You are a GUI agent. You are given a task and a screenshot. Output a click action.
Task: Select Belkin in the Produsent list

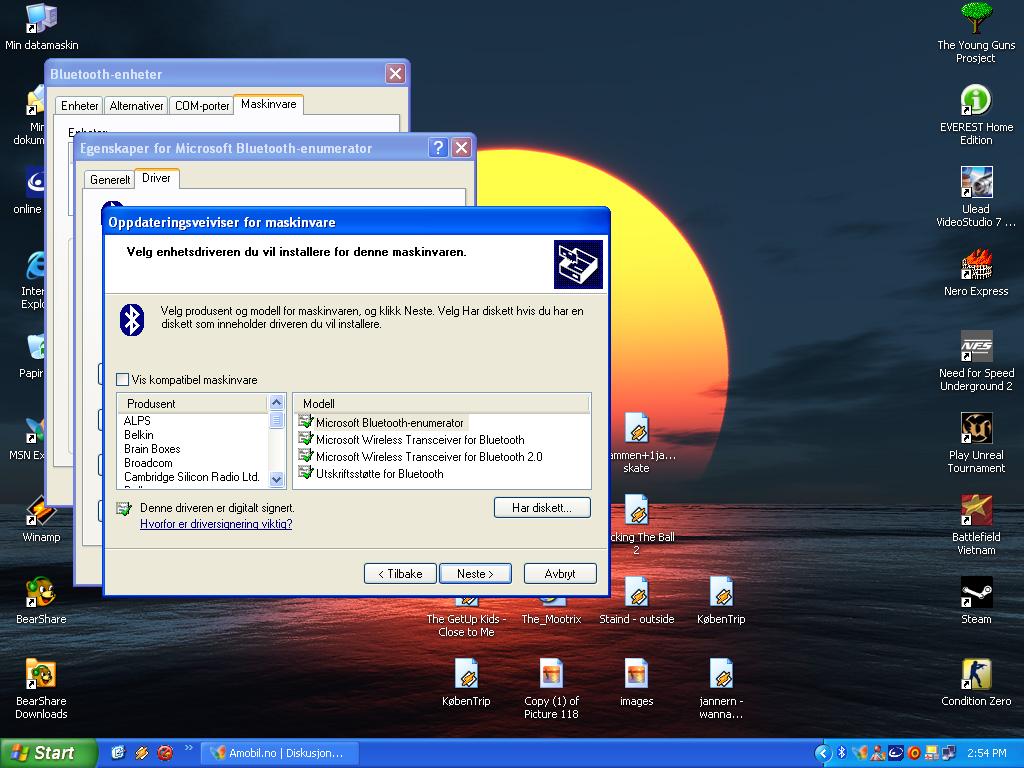(138, 435)
